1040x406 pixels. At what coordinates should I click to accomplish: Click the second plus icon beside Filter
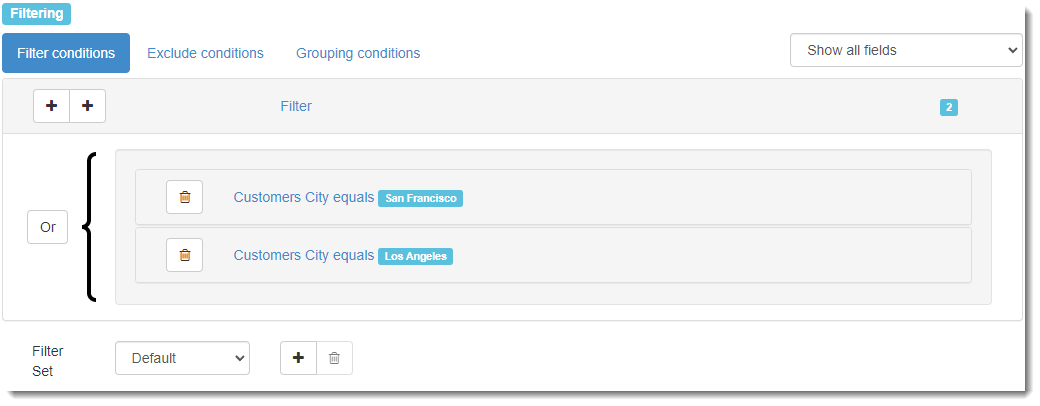pyautogui.click(x=88, y=106)
